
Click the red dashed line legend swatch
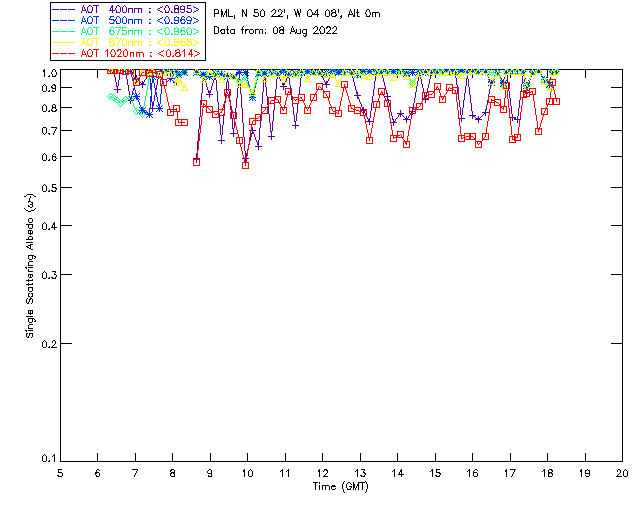[64, 53]
